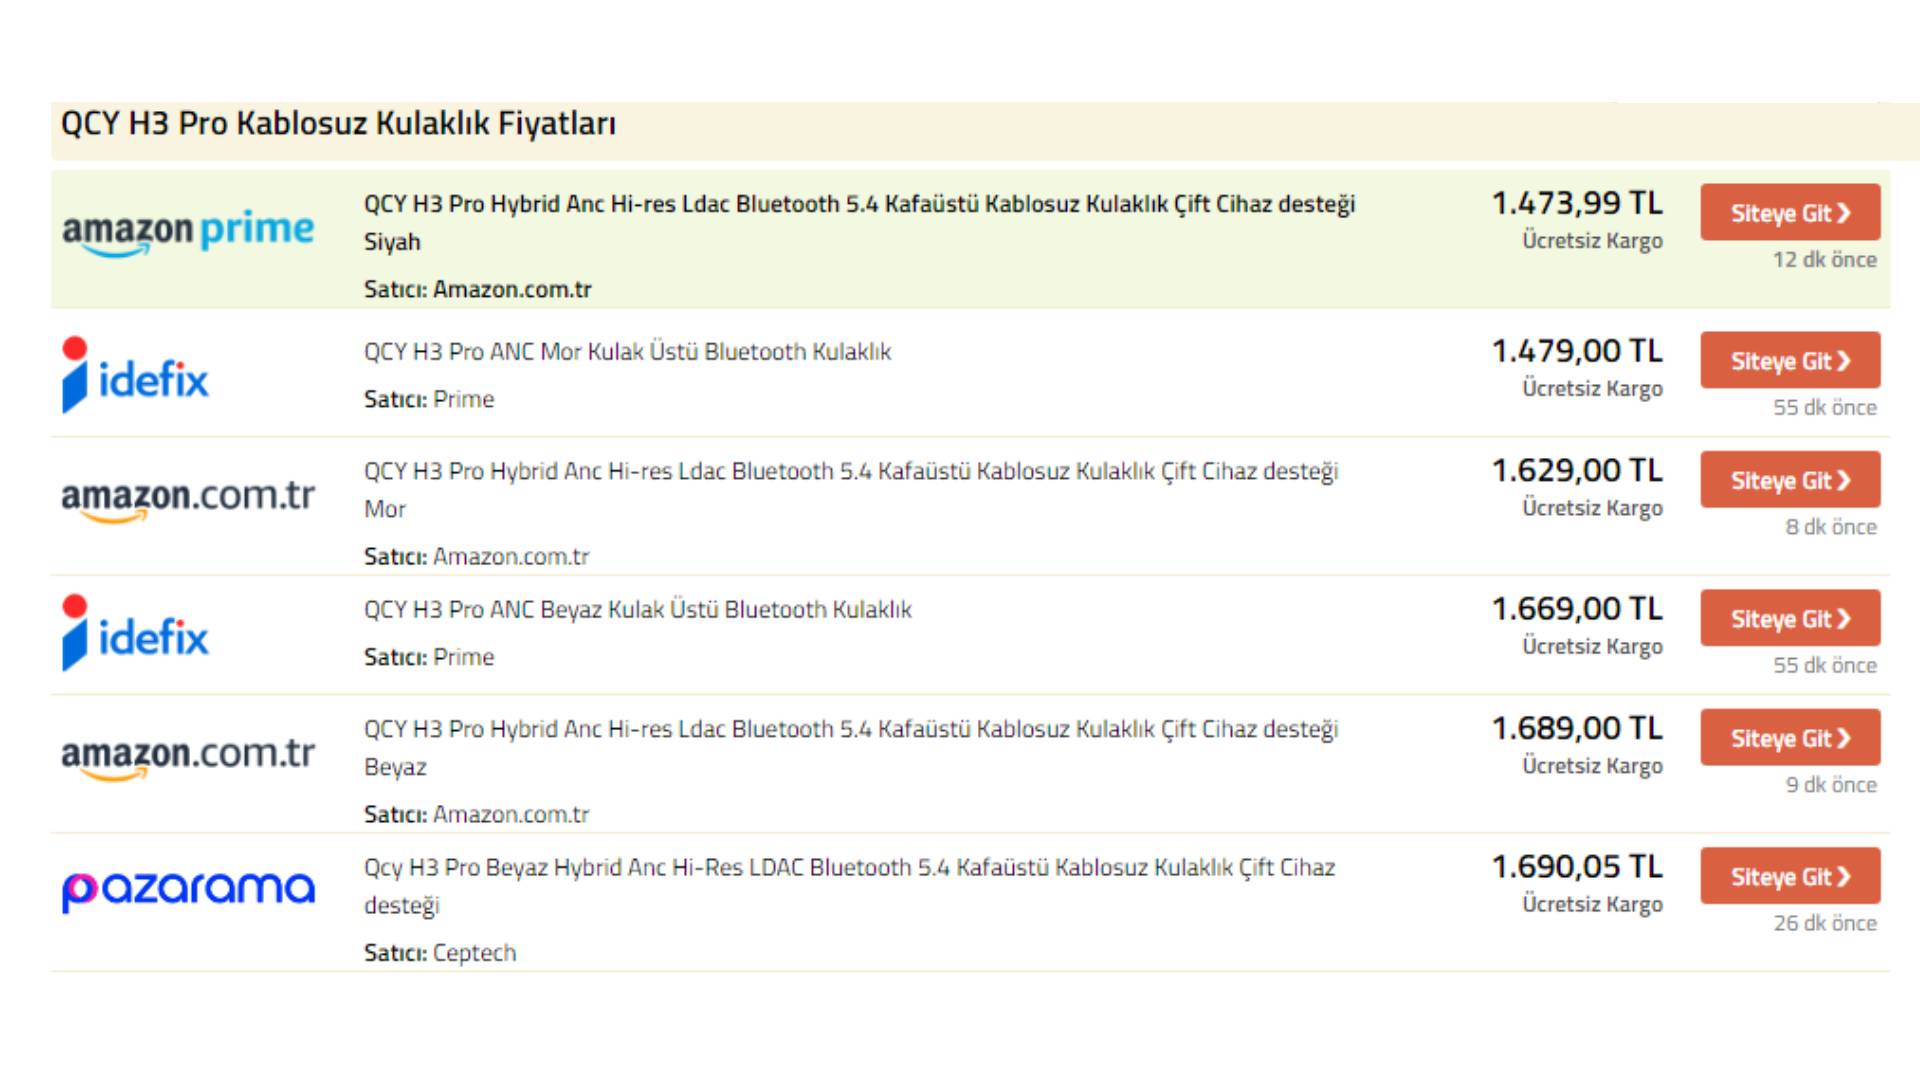Click the 1.689,00 TL price

(x=1577, y=728)
